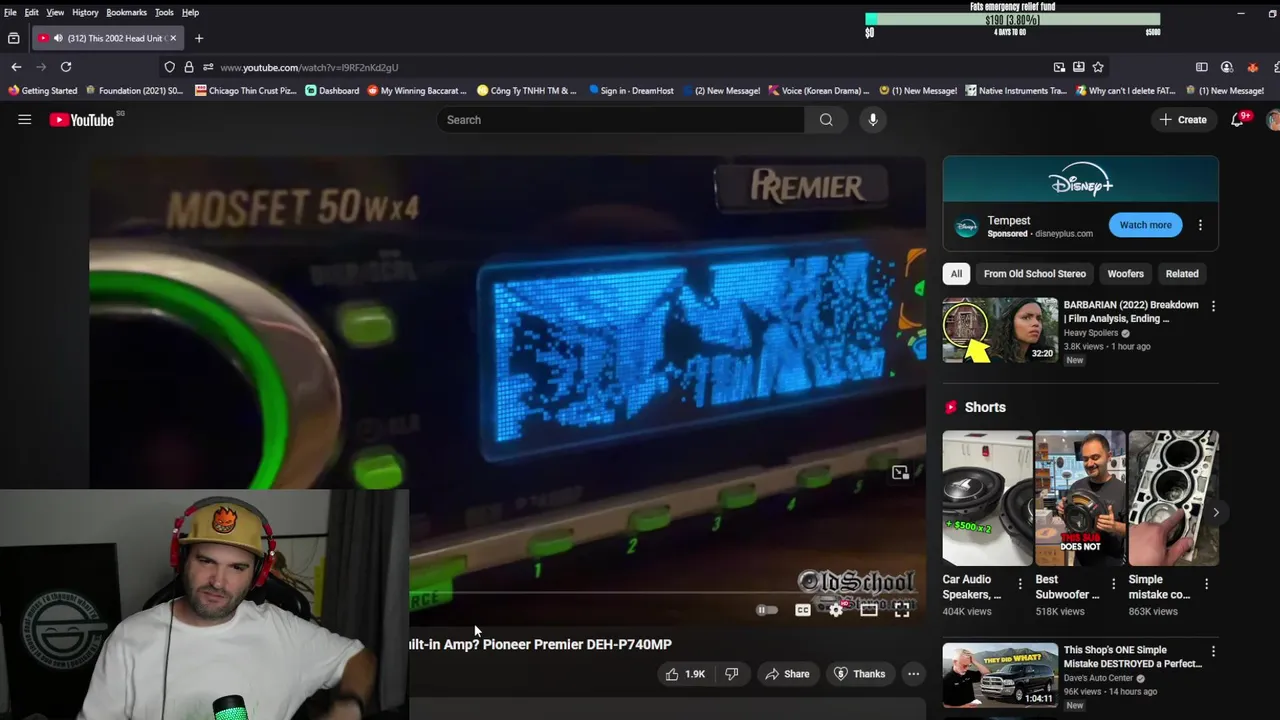Open menu for Best Subwoofer short

(x=1113, y=584)
